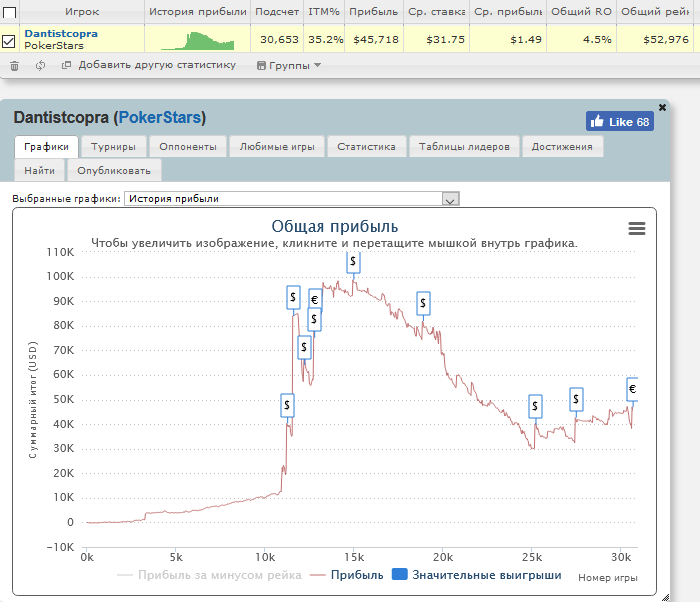Sort by the Подсчет column header
This screenshot has width=700, height=602.
[277, 12]
